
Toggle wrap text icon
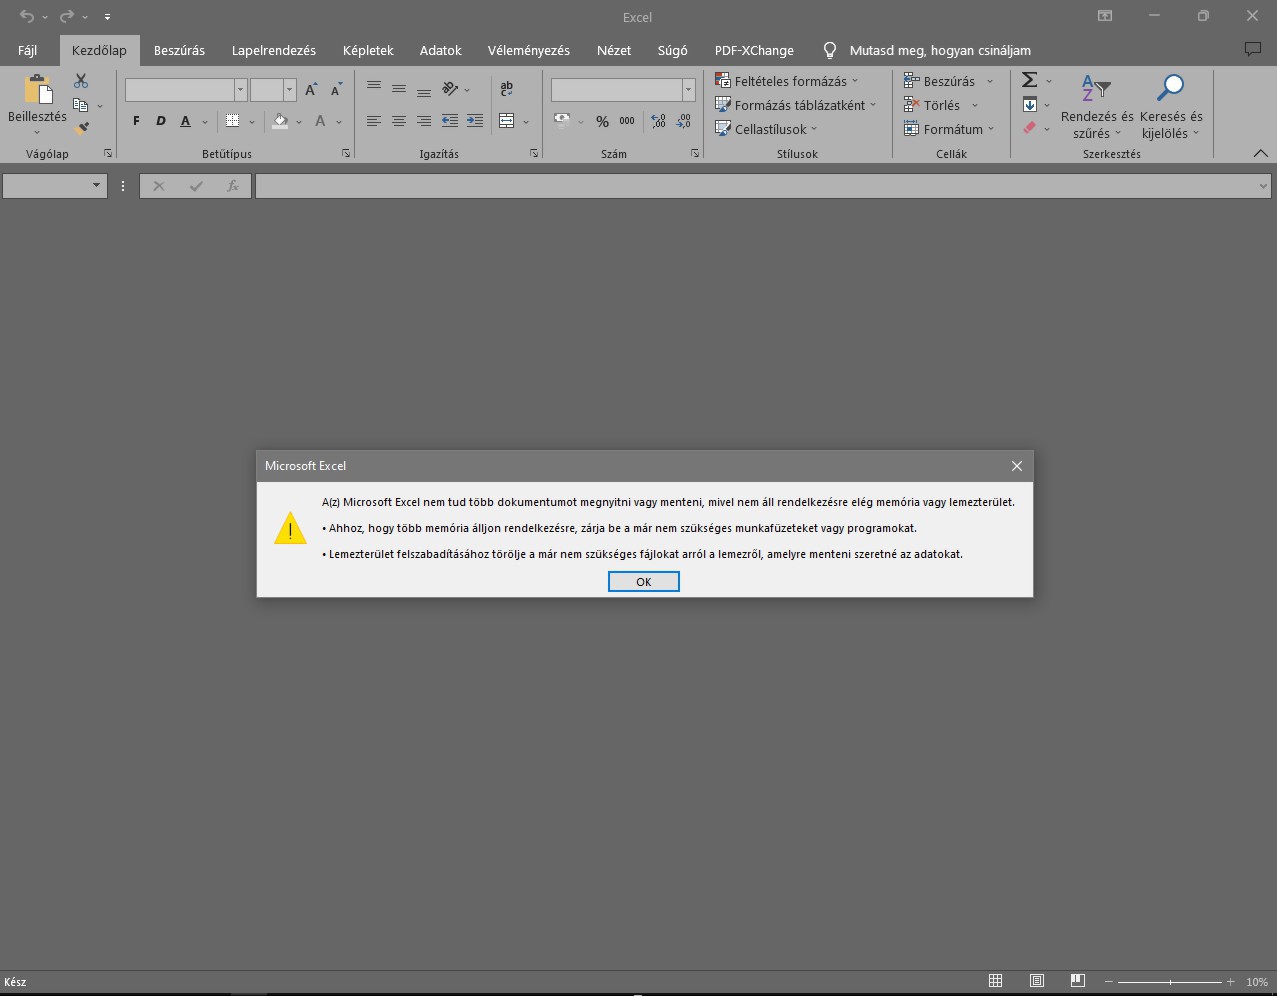pyautogui.click(x=507, y=89)
